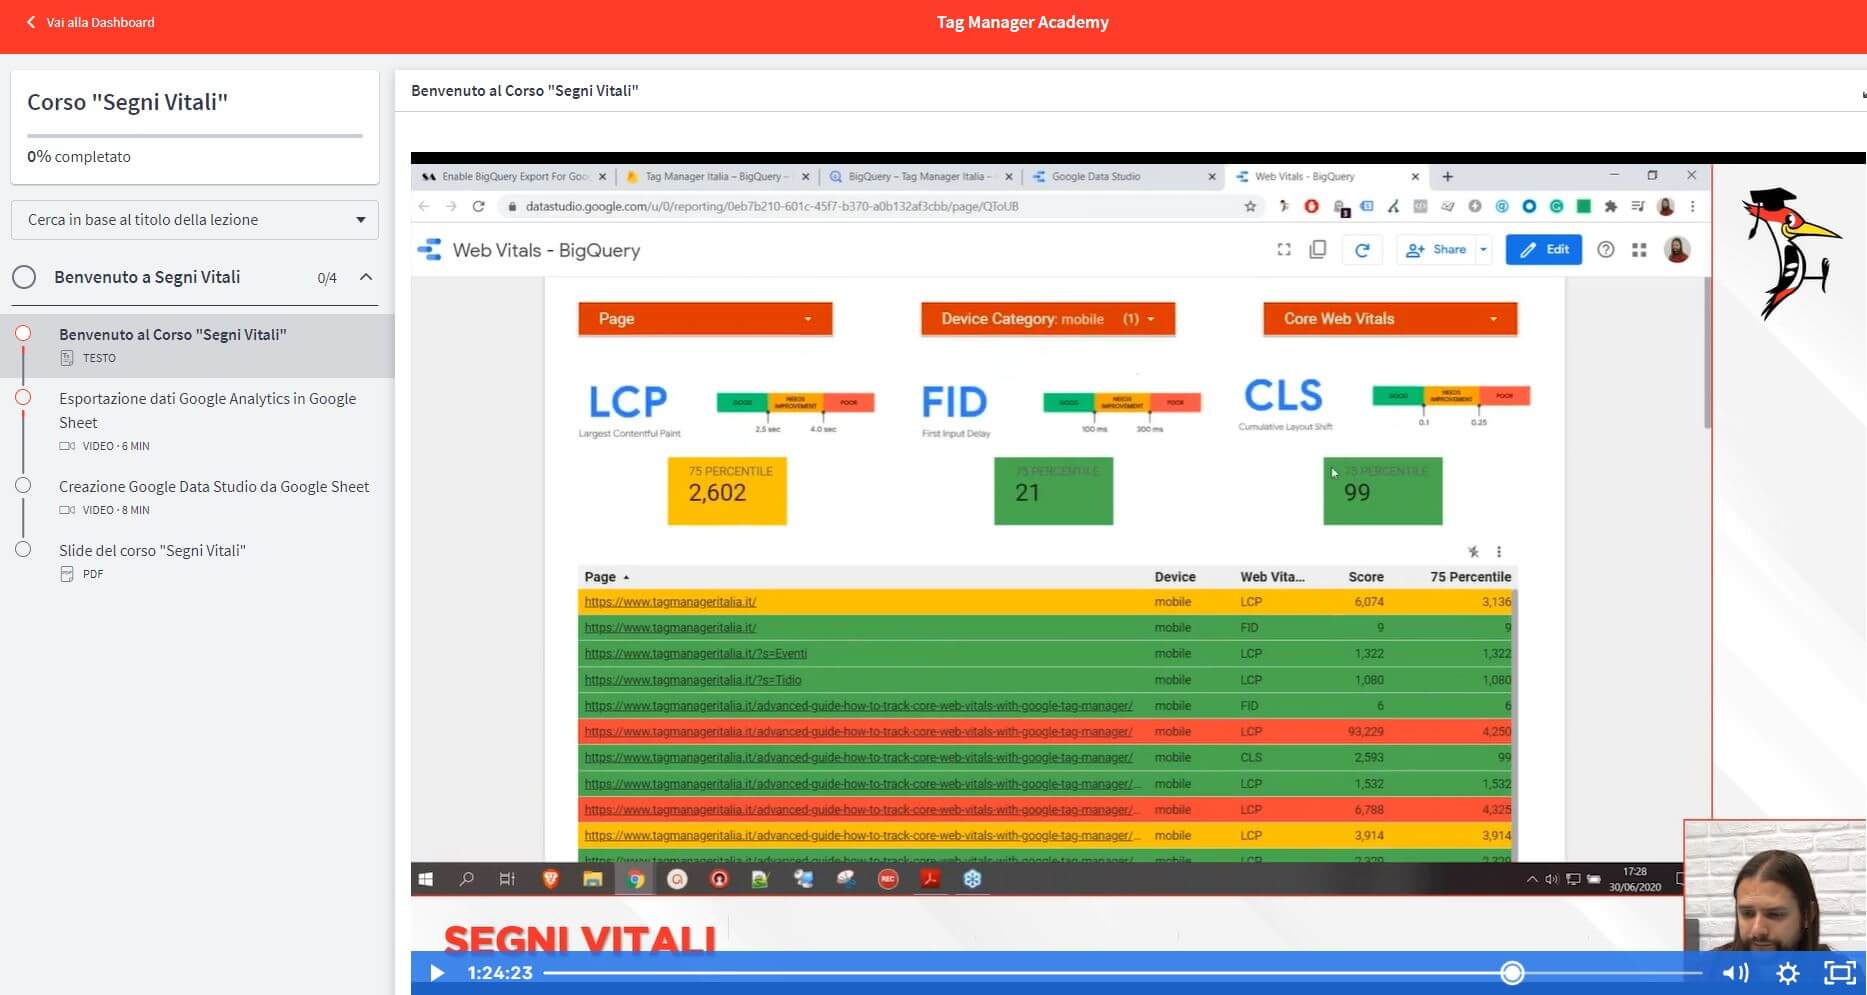Open the Page filter dropdown
The width and height of the screenshot is (1867, 995).
705,319
